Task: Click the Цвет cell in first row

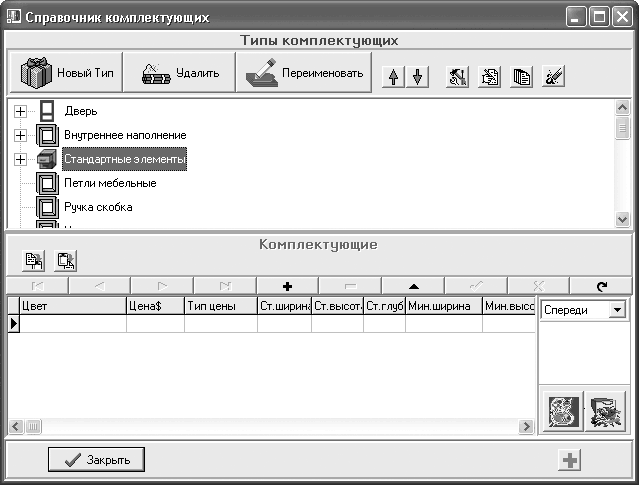Action: (x=73, y=324)
